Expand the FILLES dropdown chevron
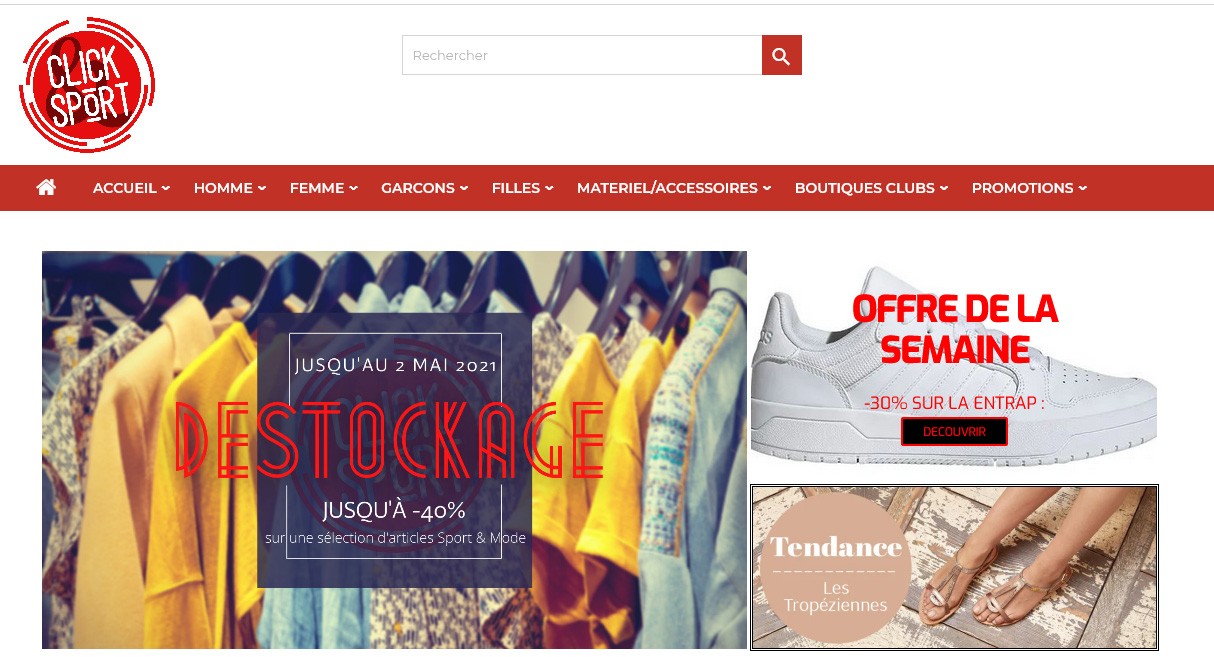The image size is (1214, 657). (549, 188)
